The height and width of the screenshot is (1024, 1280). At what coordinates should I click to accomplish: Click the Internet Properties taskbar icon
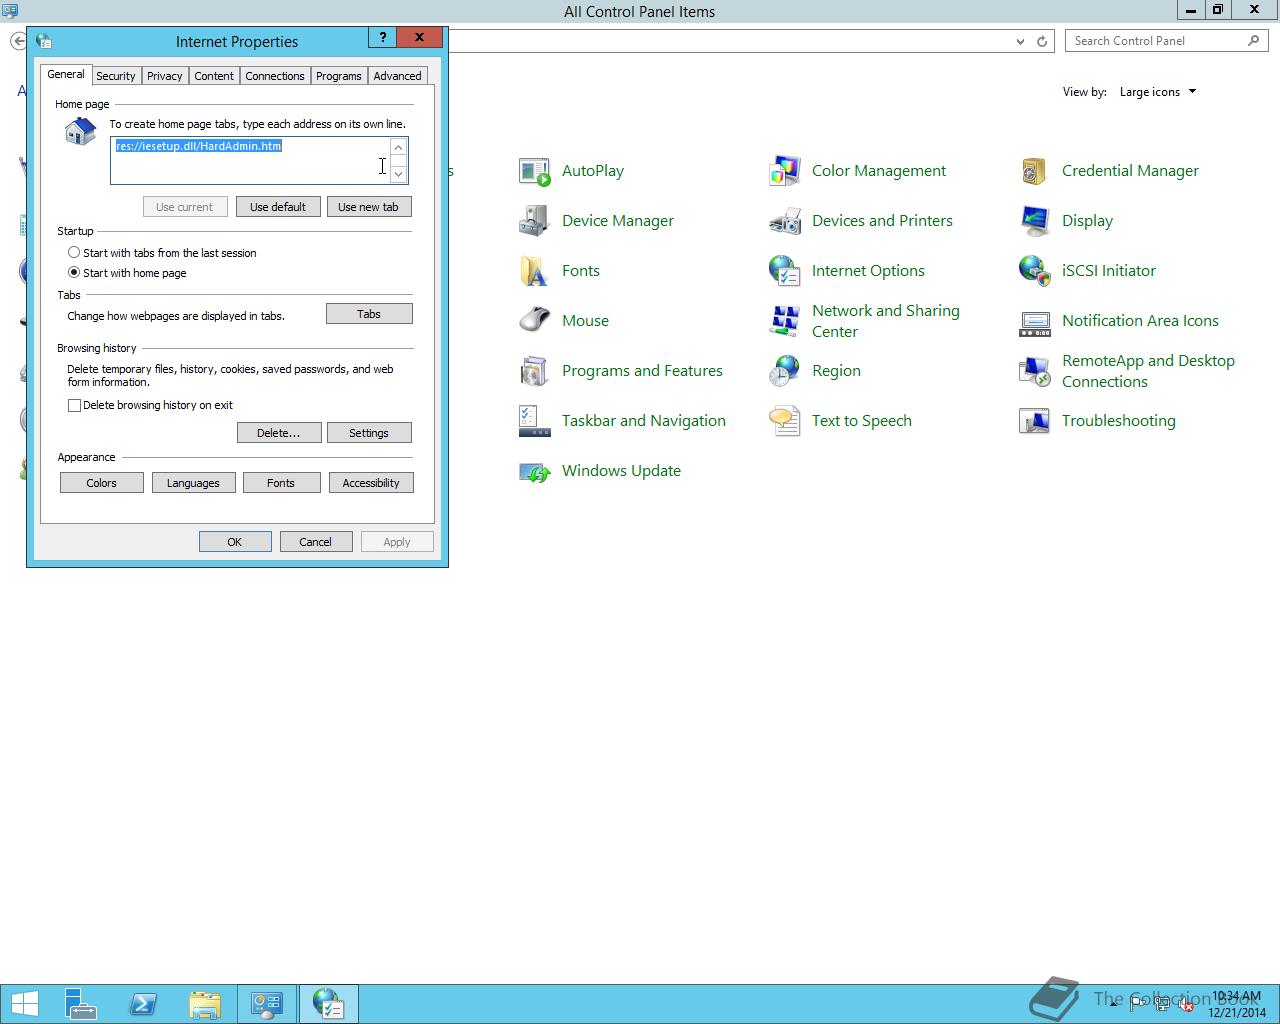coord(328,1004)
